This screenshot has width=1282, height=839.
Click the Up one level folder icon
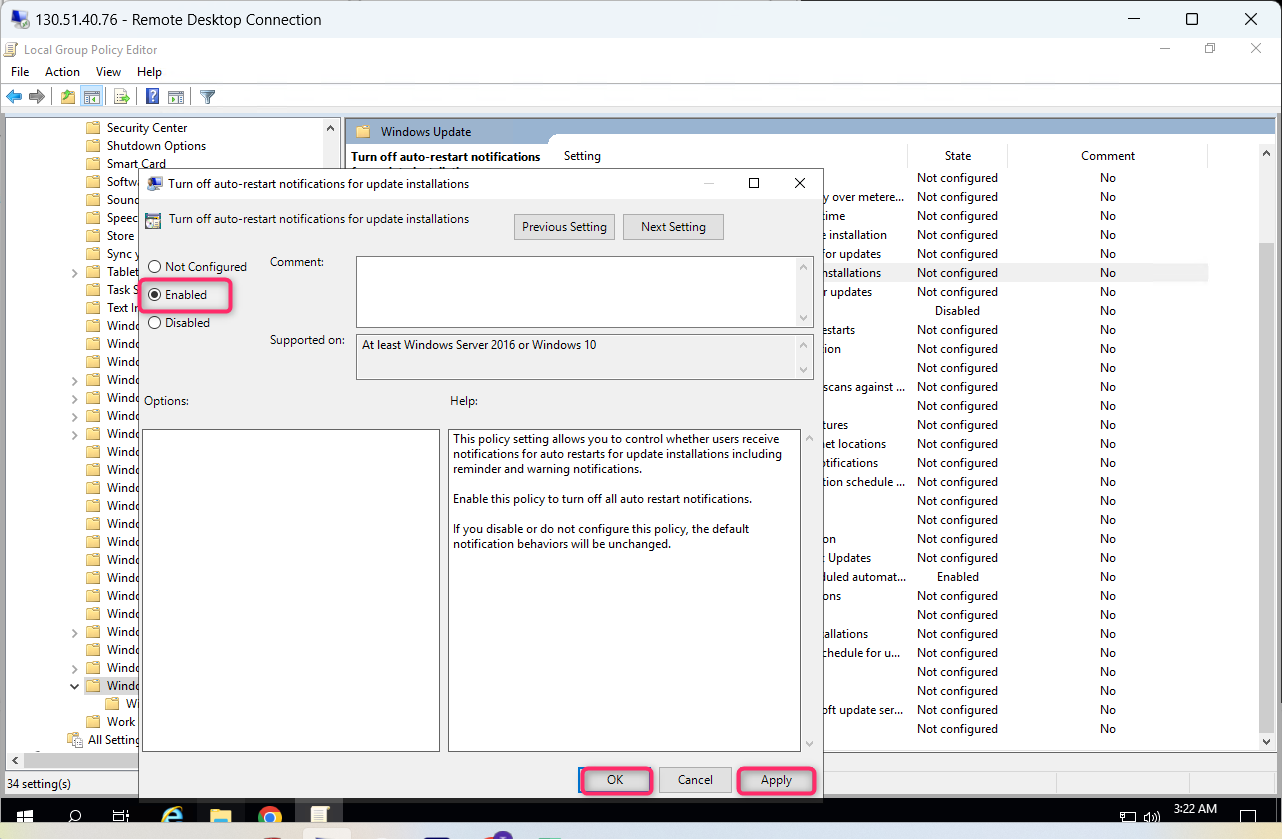[67, 96]
